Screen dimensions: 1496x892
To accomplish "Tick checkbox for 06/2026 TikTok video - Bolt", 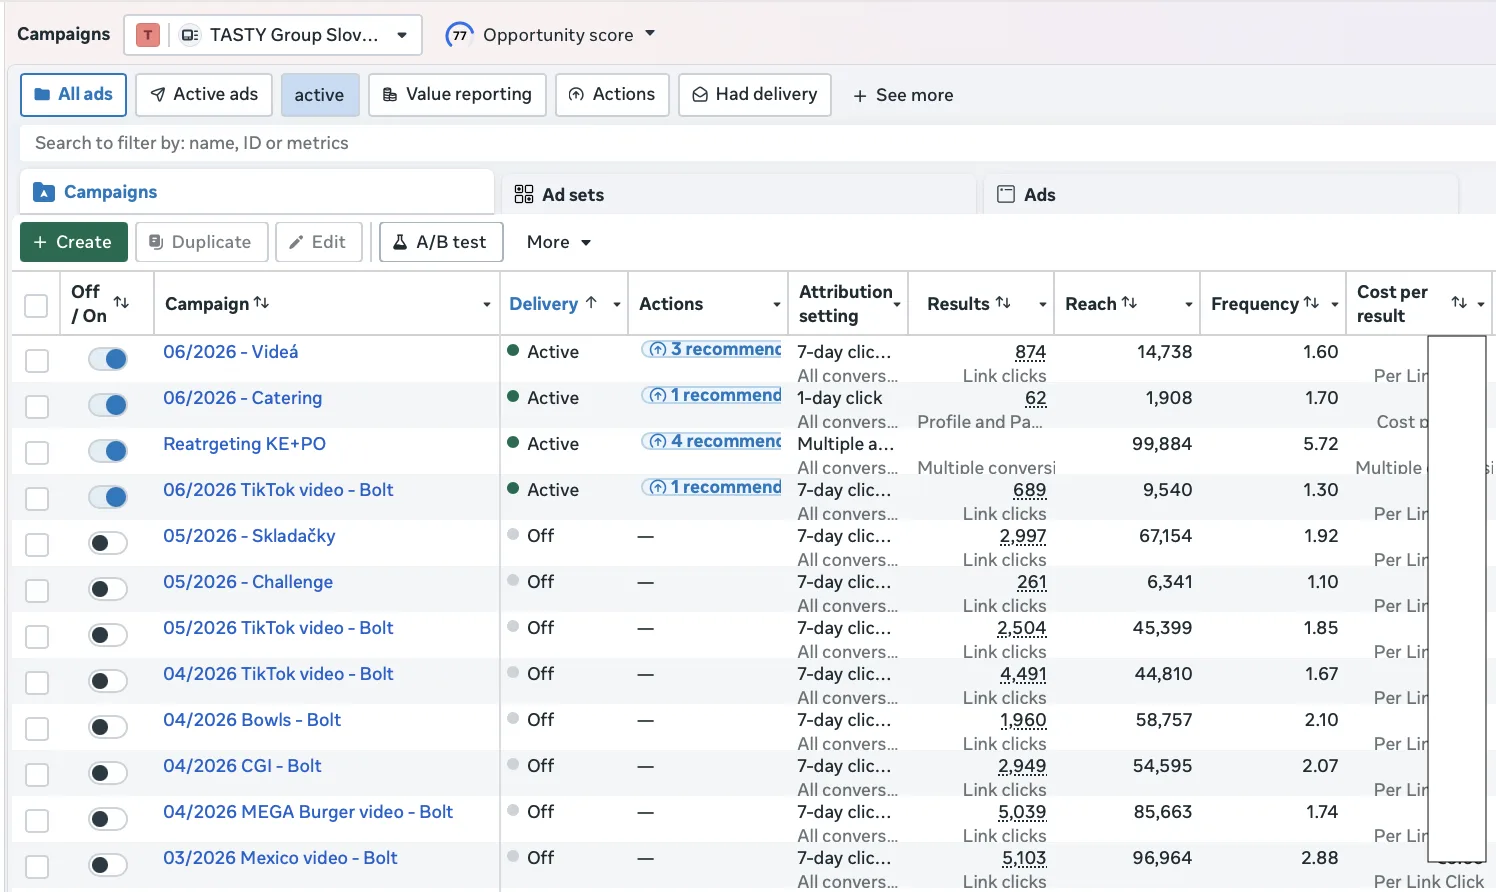I will (x=37, y=498).
